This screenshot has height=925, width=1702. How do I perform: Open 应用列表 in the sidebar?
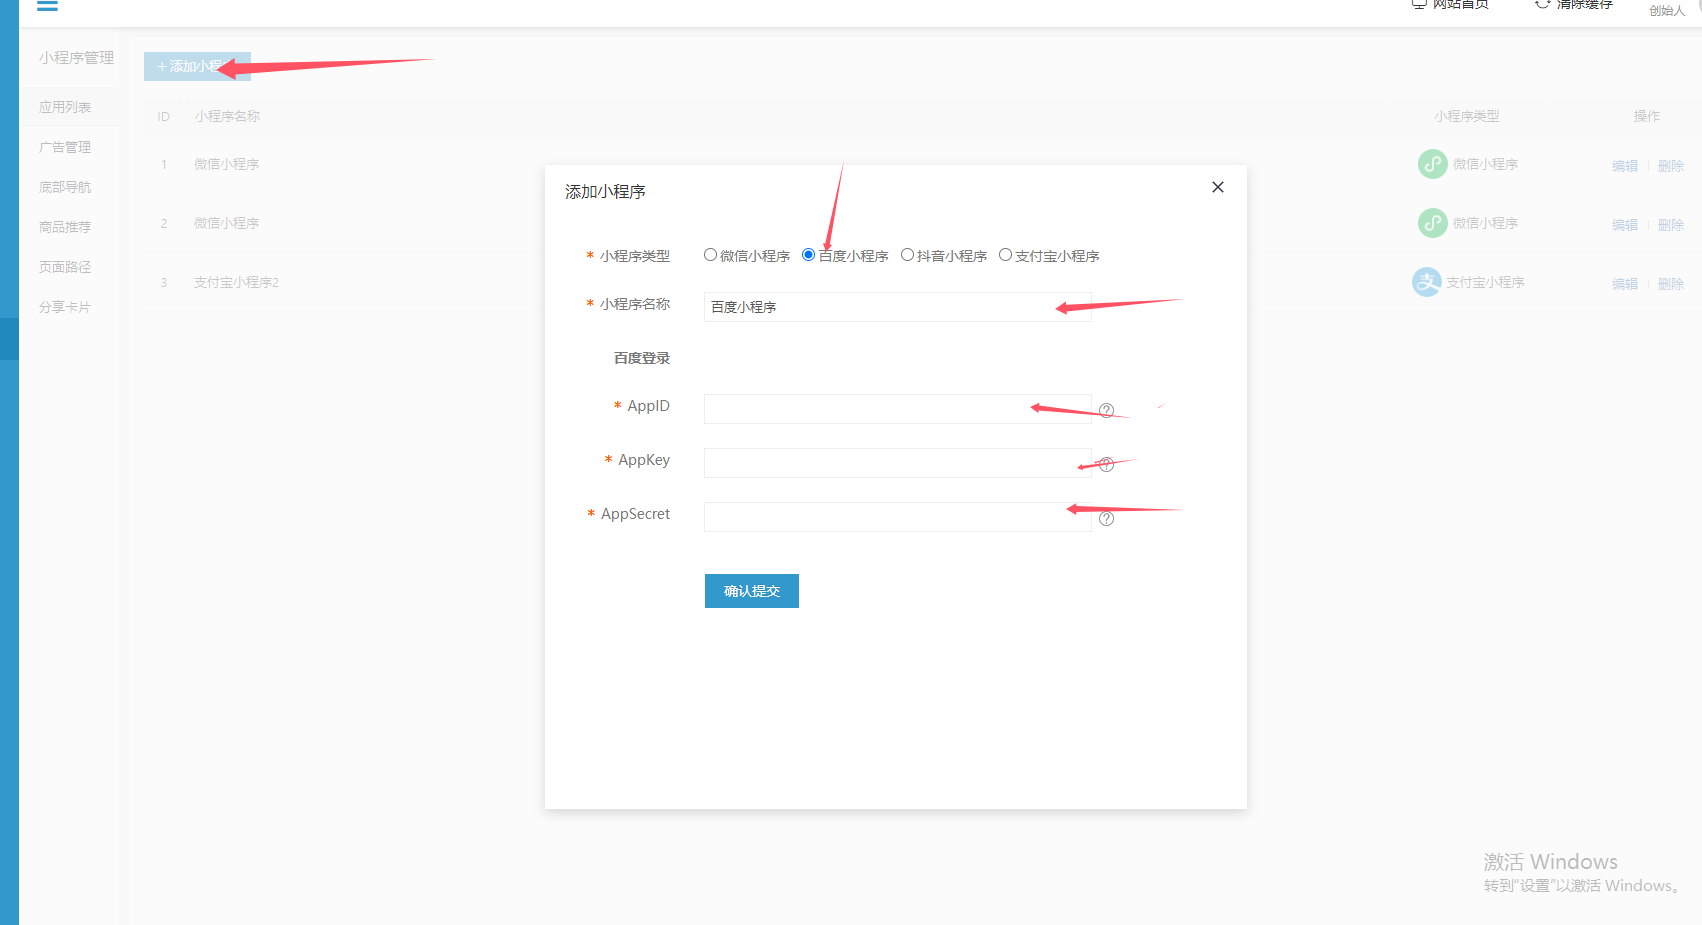tap(65, 107)
